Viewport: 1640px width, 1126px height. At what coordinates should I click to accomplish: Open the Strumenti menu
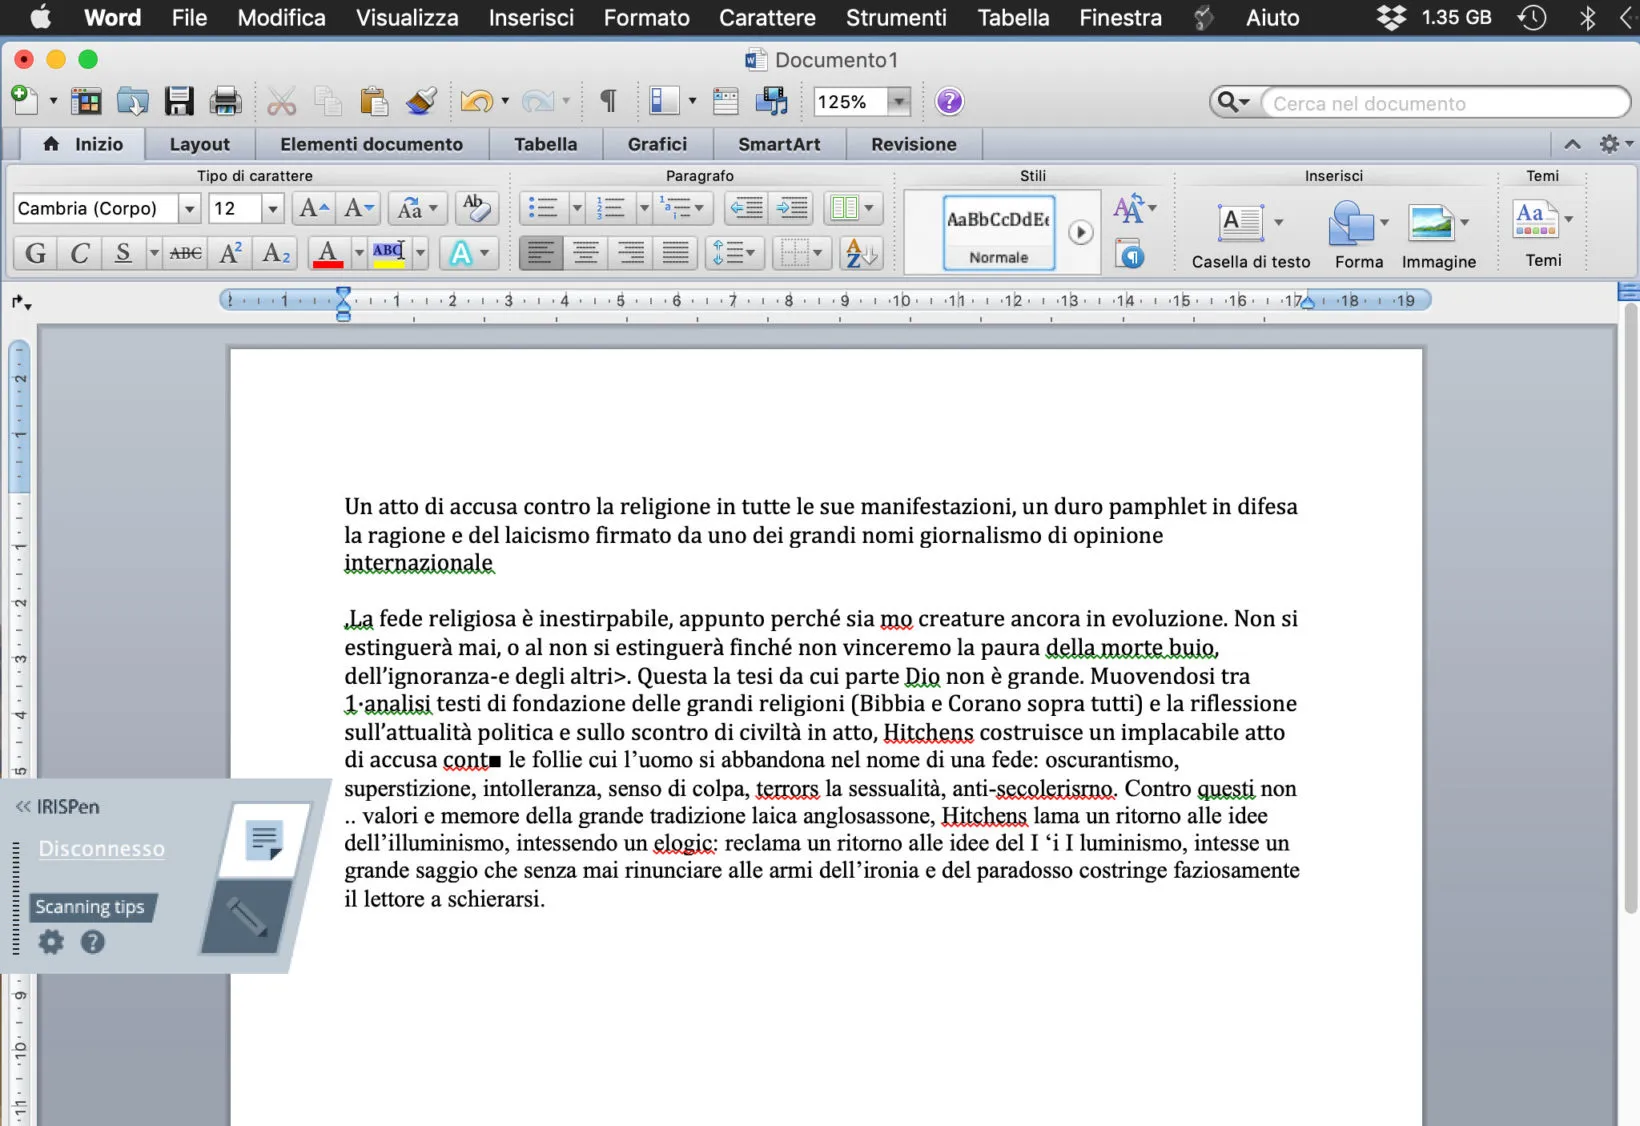[895, 17]
